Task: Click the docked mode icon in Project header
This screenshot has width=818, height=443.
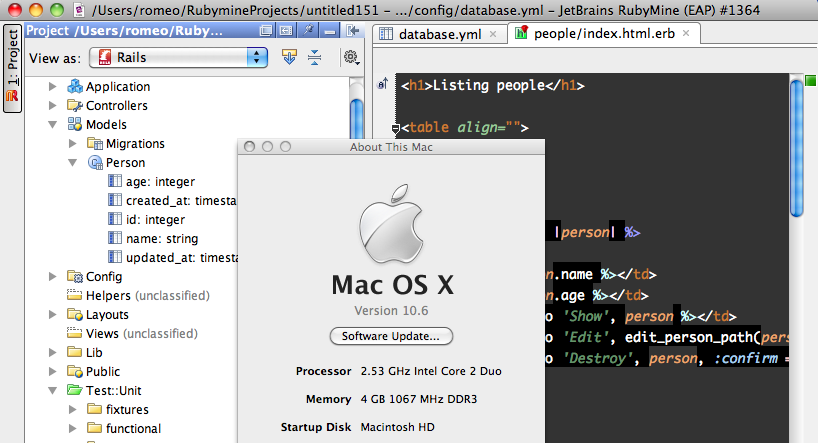Action: pos(286,31)
